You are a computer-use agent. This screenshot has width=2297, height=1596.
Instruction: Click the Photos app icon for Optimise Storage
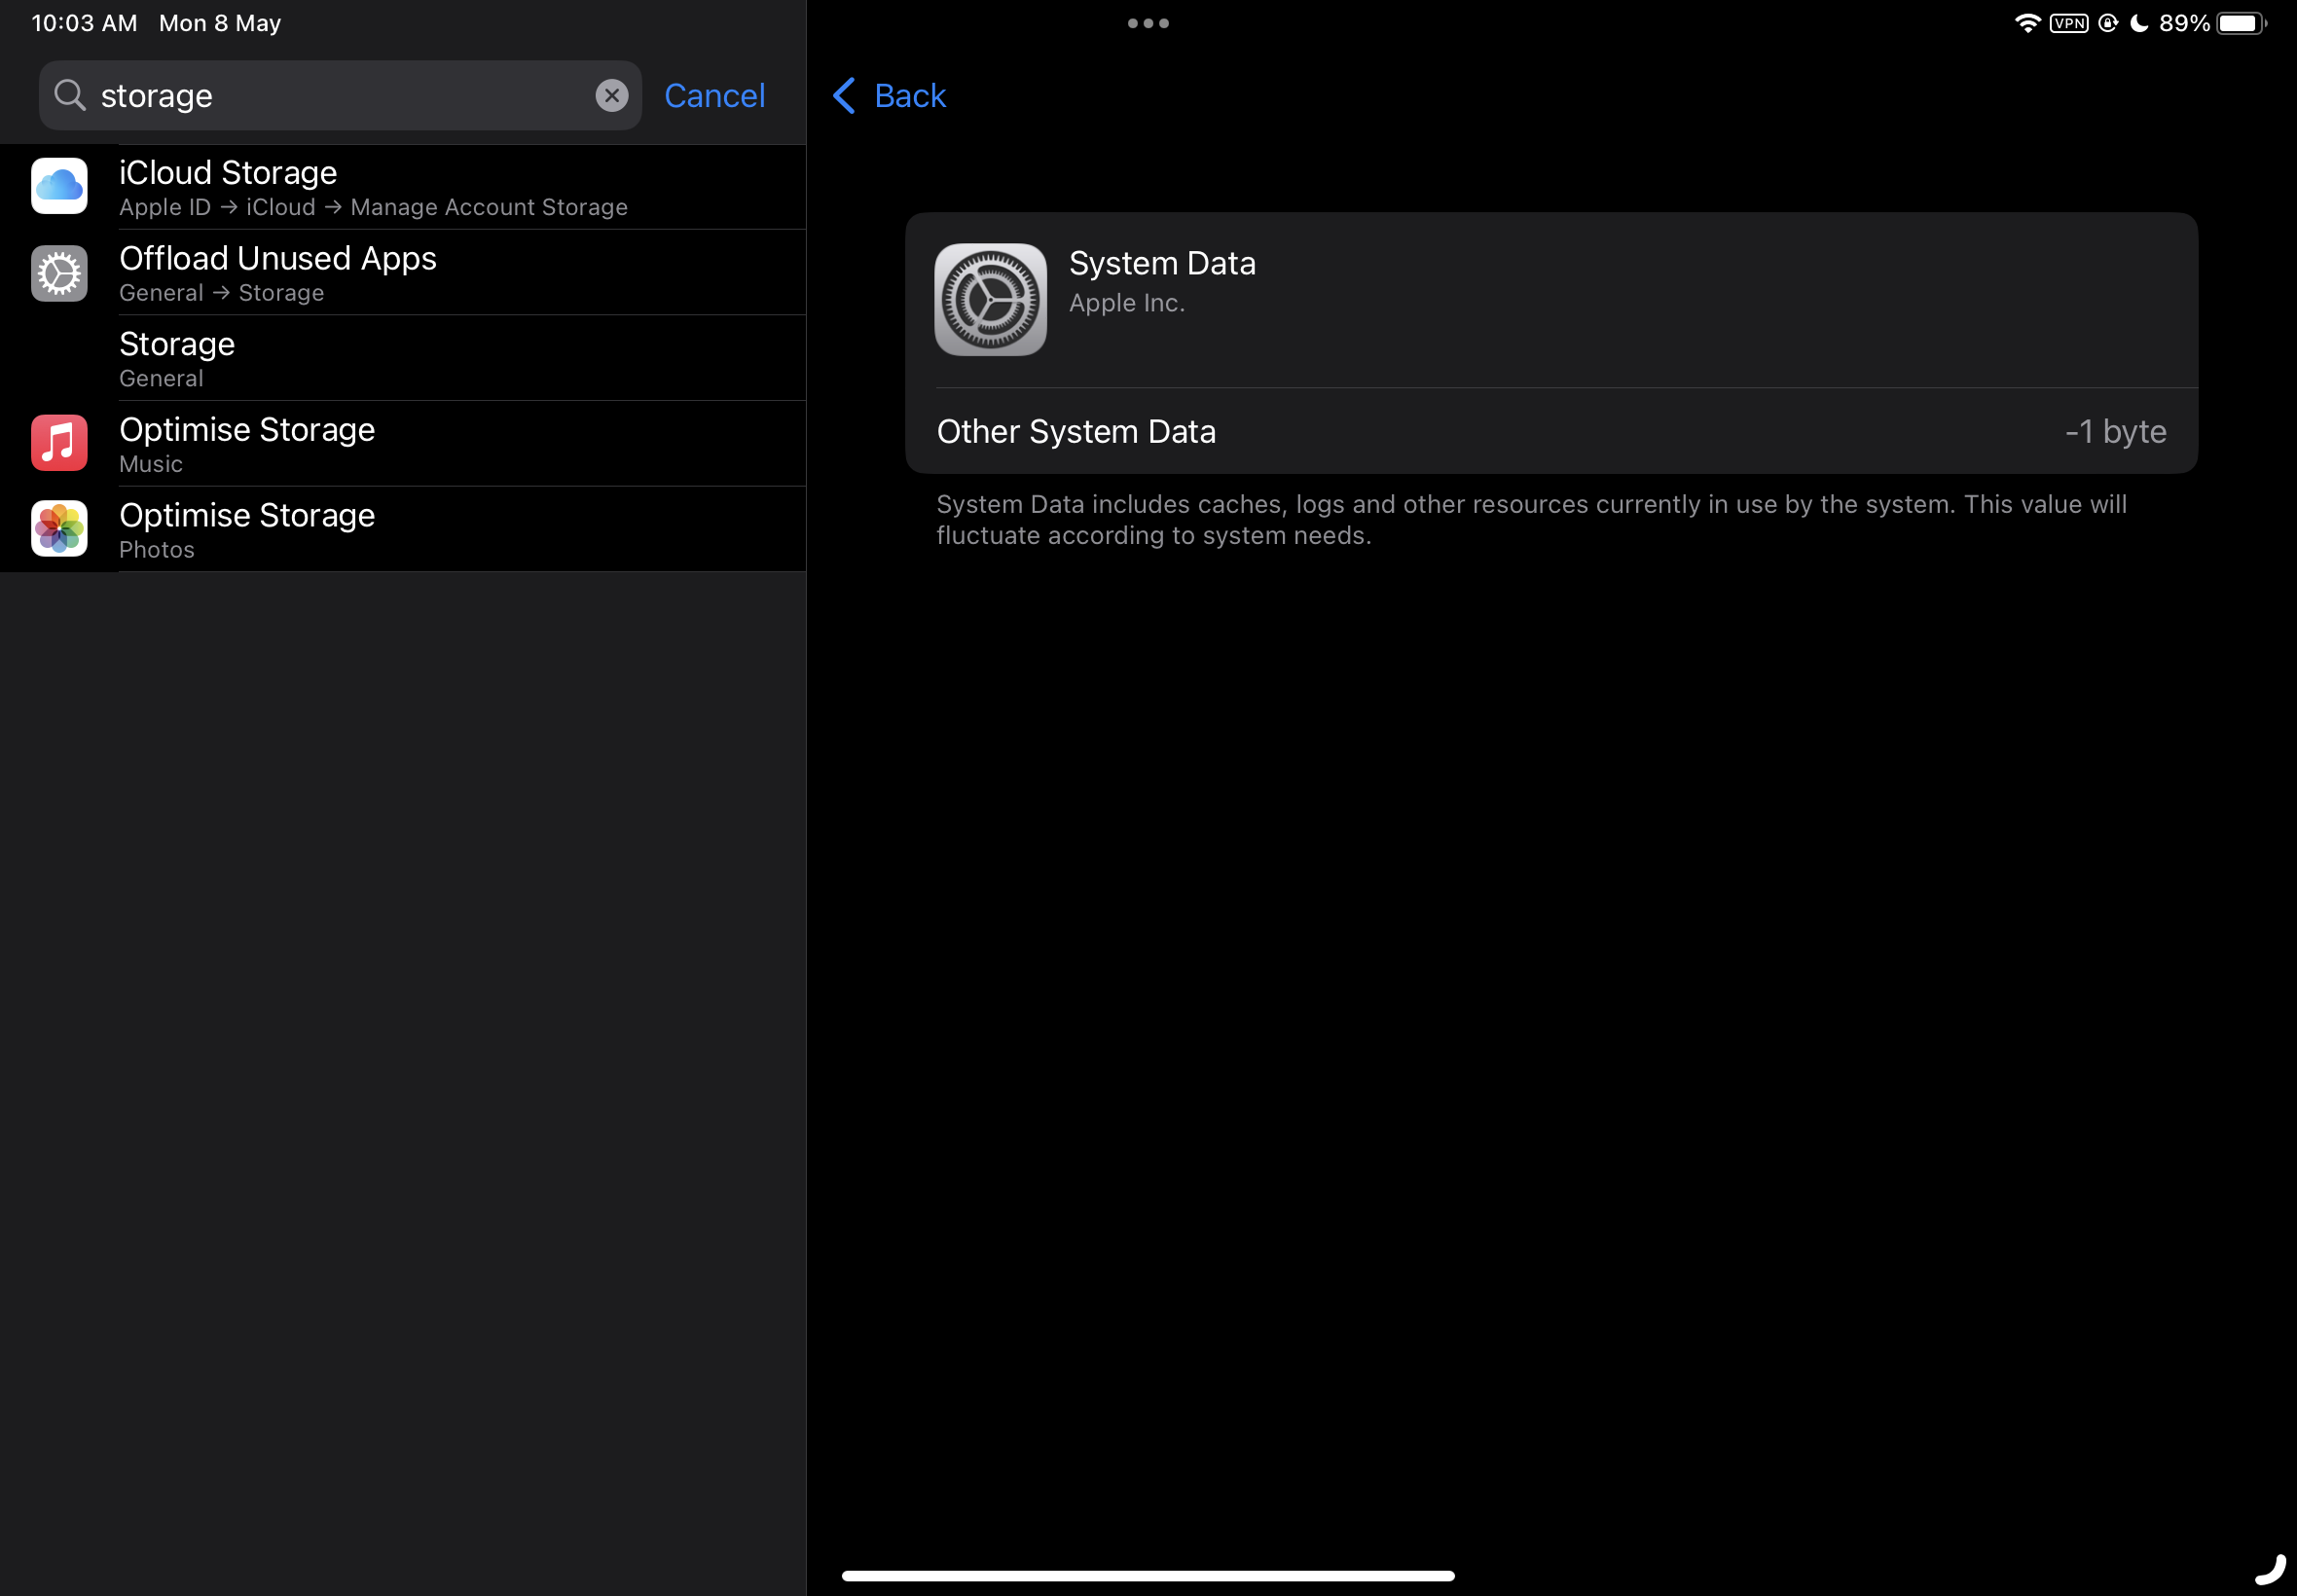pos(59,528)
